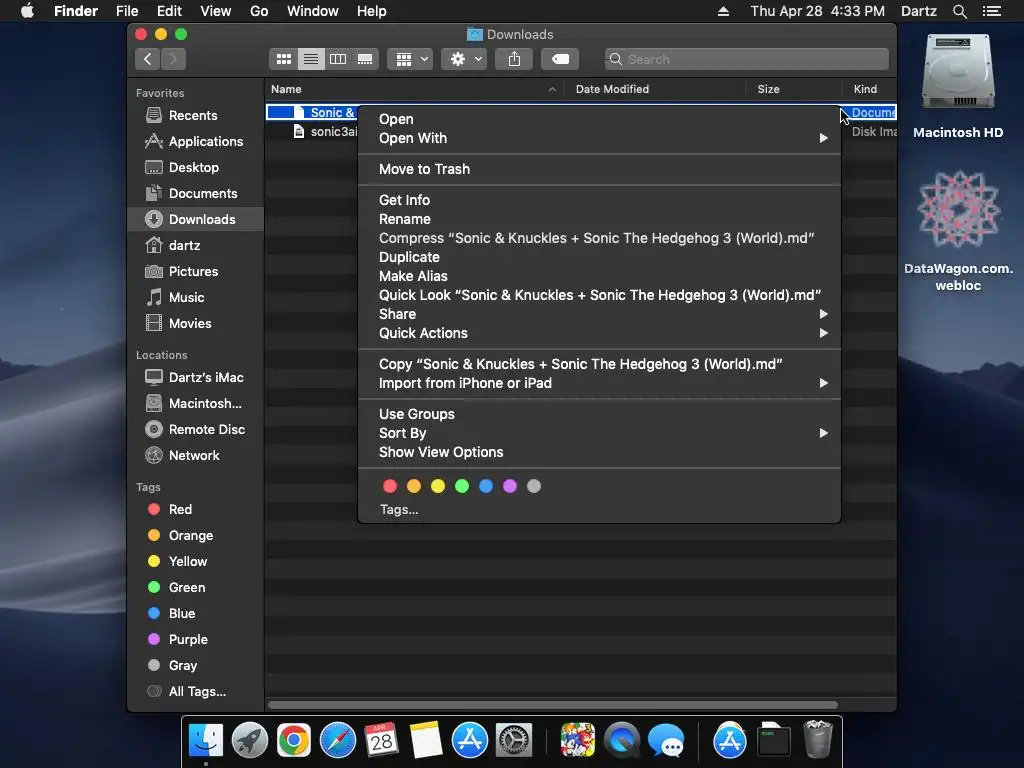
Task: Open the gear action menu
Action: tap(464, 59)
